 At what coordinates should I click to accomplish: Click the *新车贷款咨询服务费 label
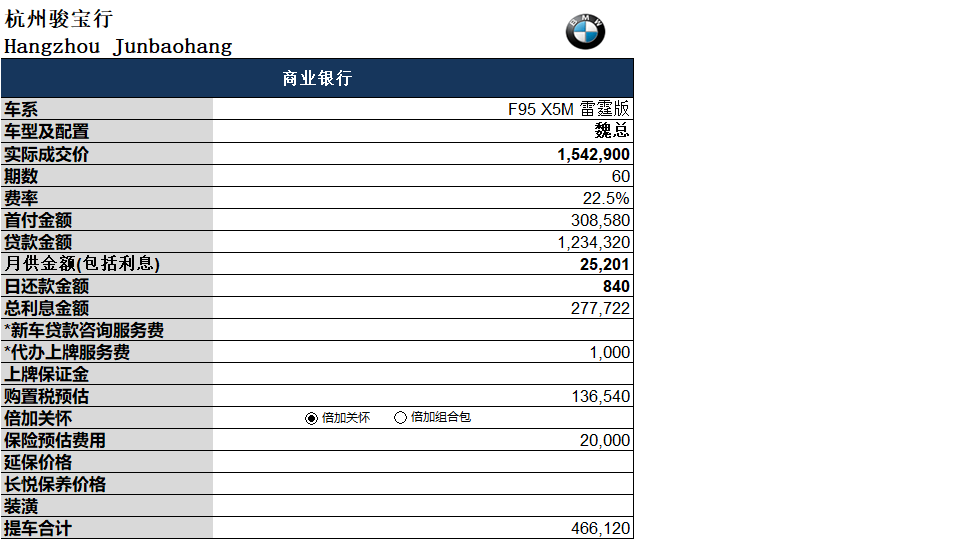84,331
